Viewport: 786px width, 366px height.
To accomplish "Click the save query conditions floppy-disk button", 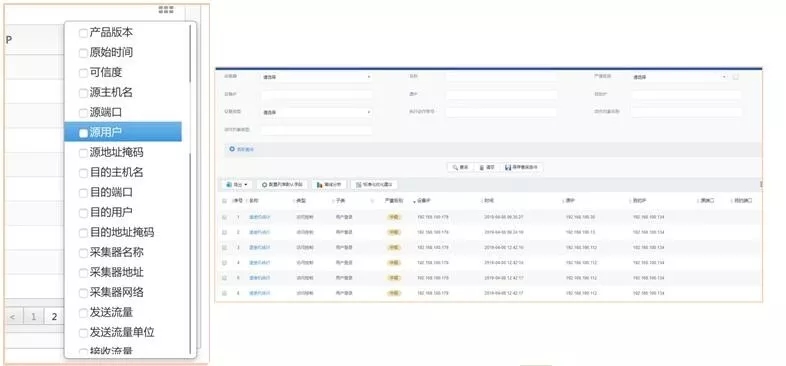I will (522, 167).
